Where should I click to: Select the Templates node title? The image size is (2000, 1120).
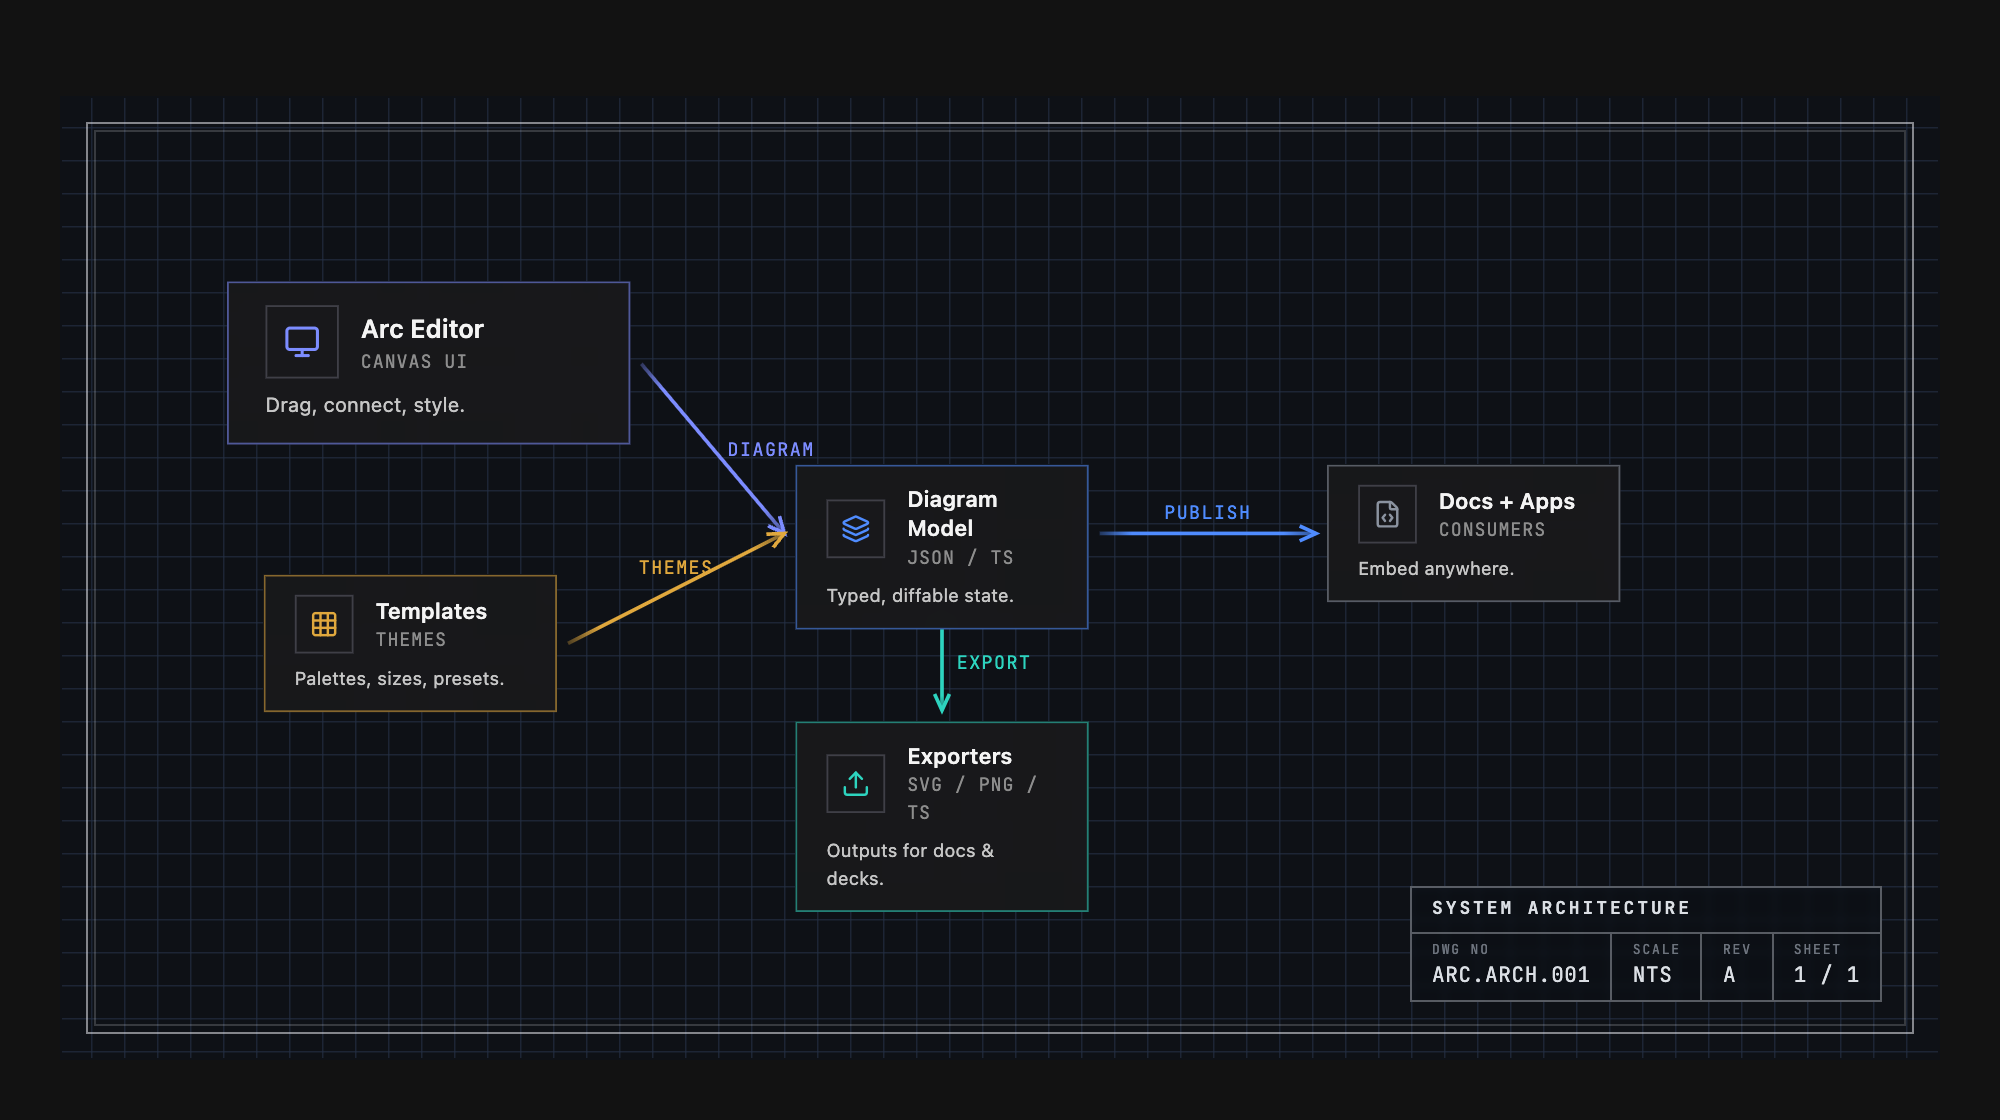tap(431, 611)
